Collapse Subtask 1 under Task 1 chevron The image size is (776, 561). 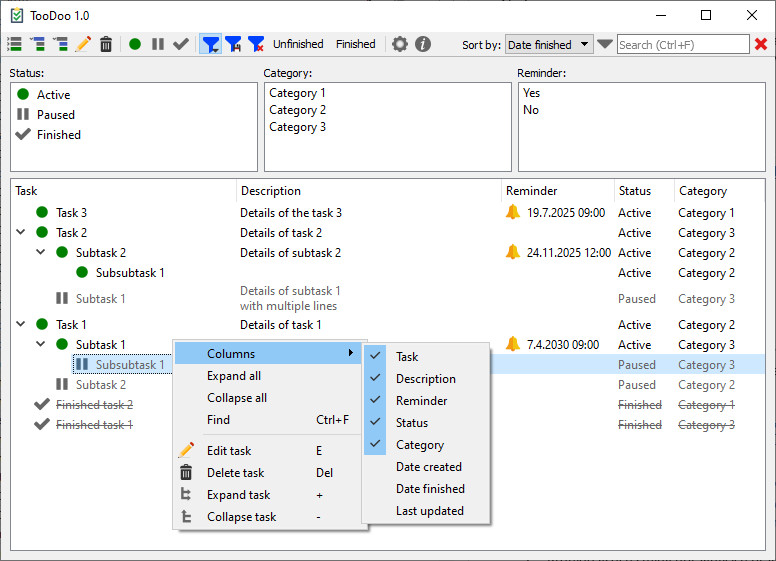coord(41,344)
